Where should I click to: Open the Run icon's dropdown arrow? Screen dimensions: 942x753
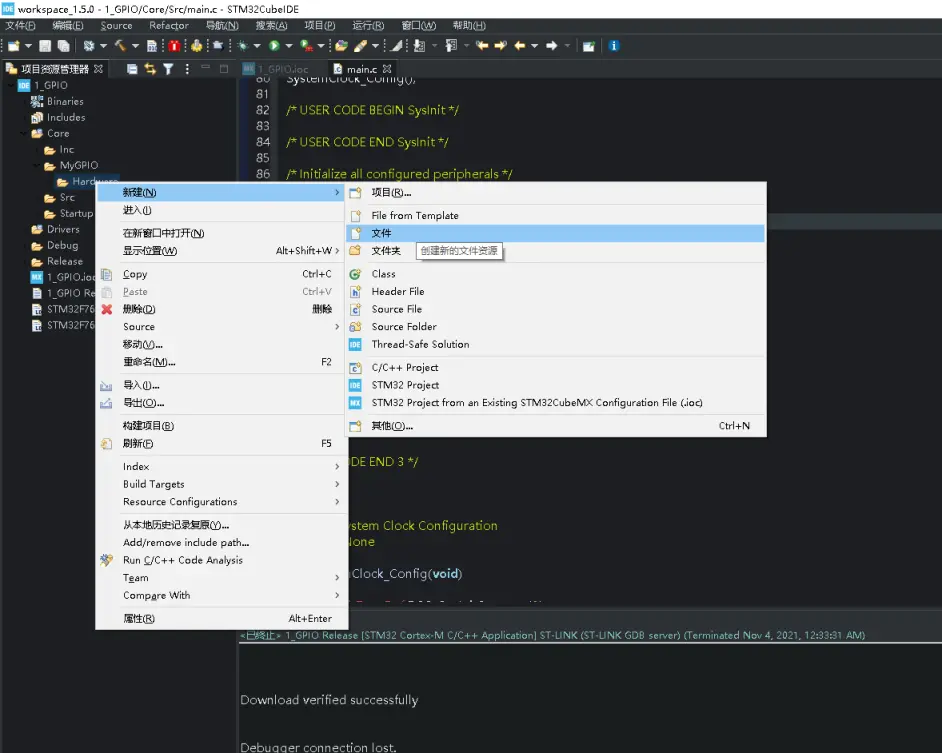coord(289,46)
